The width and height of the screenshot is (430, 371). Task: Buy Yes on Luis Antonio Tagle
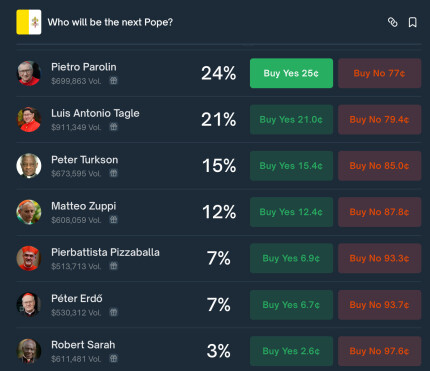tap(291, 120)
